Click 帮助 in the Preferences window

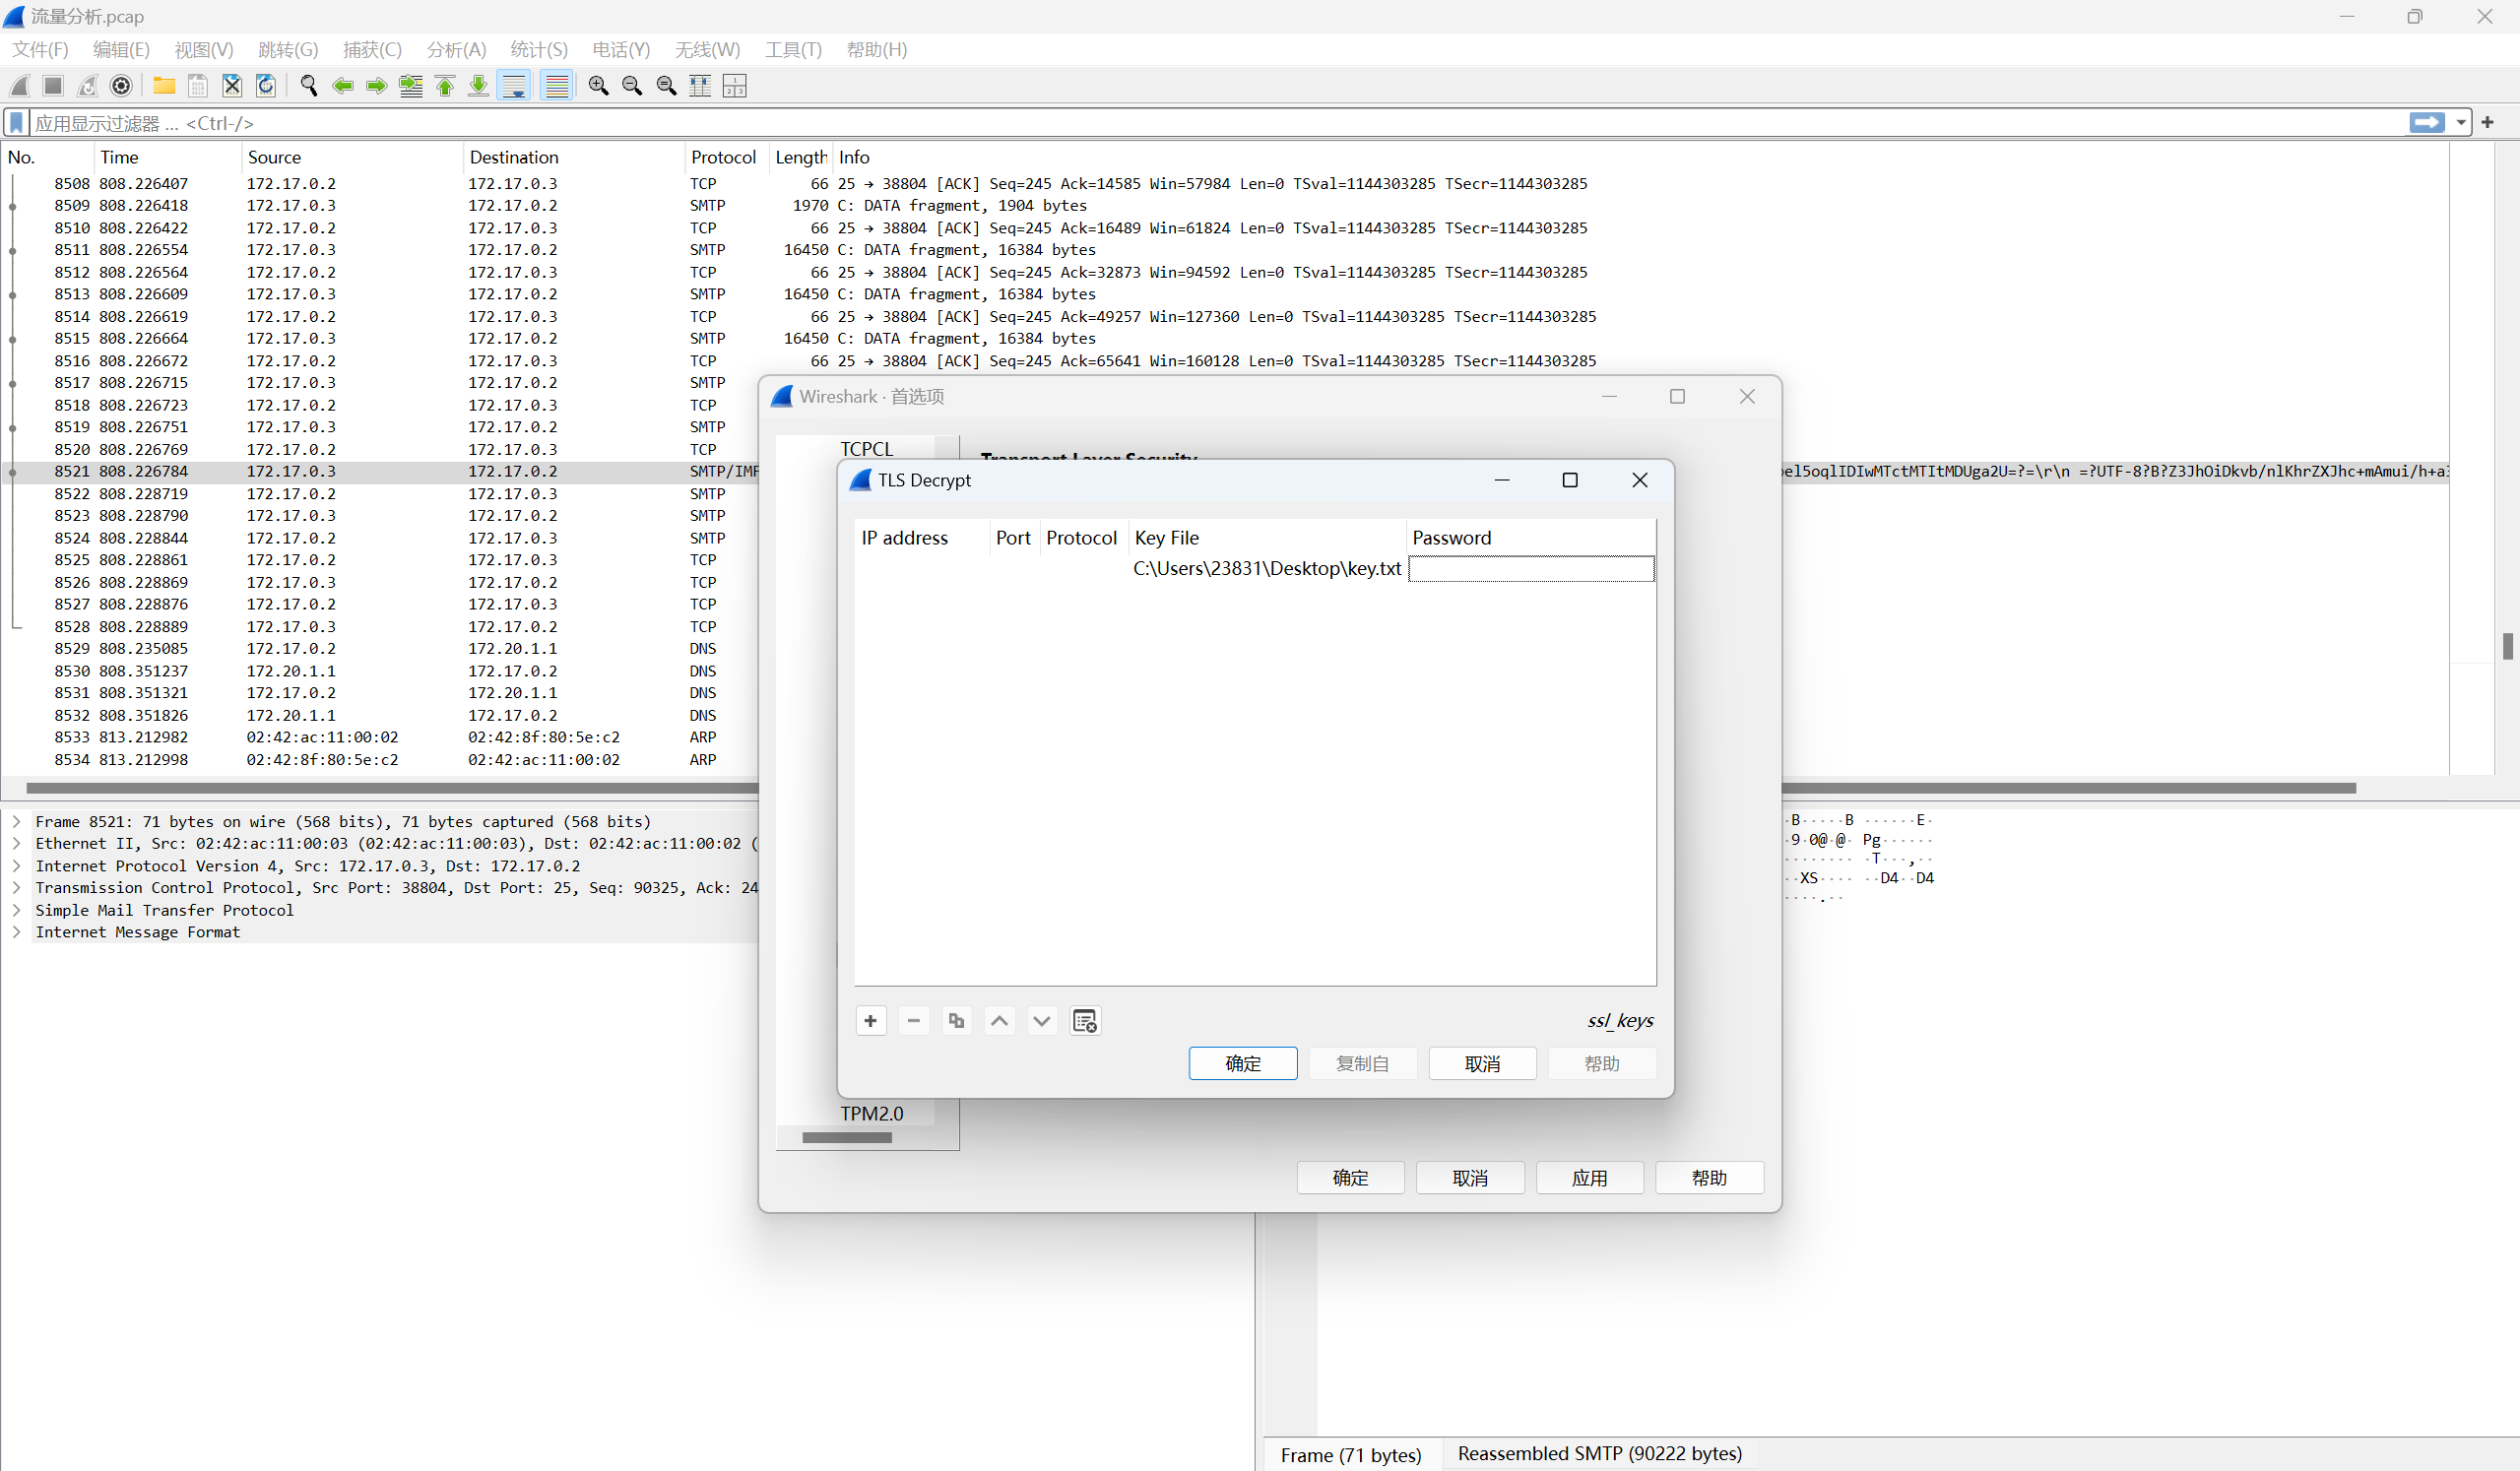point(1709,1178)
